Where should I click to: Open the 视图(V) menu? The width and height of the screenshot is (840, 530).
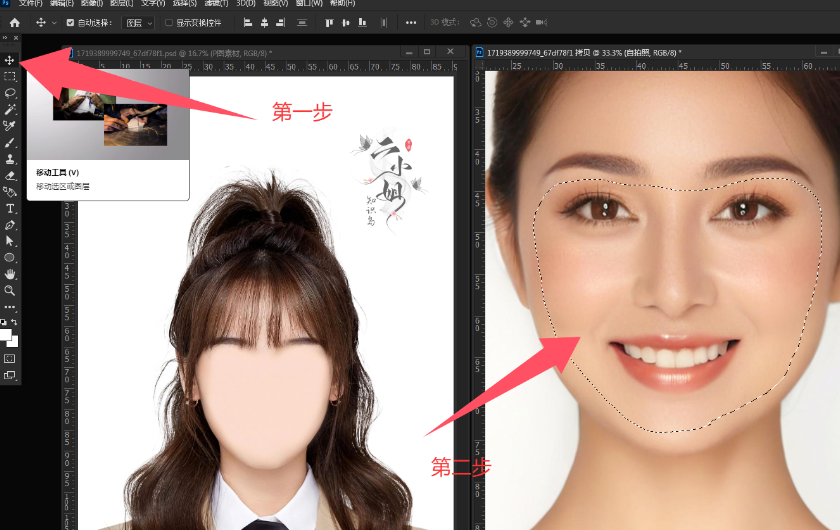coord(276,3)
